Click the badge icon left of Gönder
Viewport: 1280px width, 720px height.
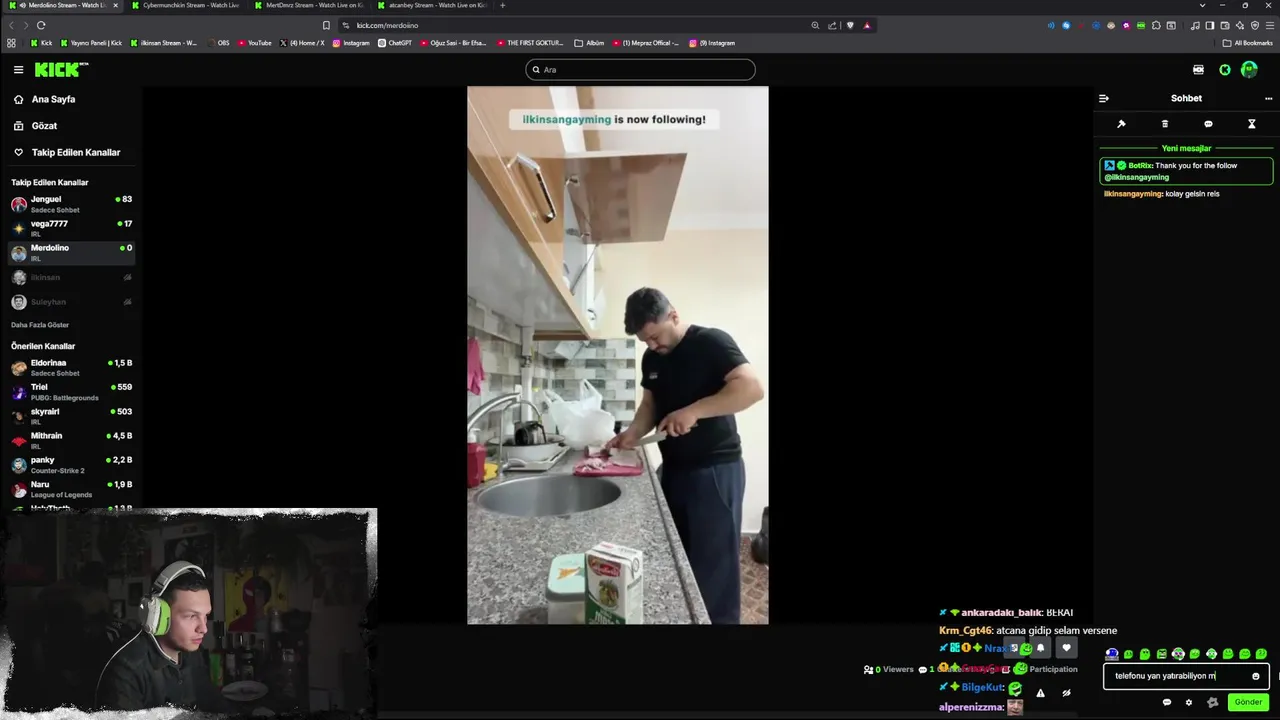[1212, 702]
